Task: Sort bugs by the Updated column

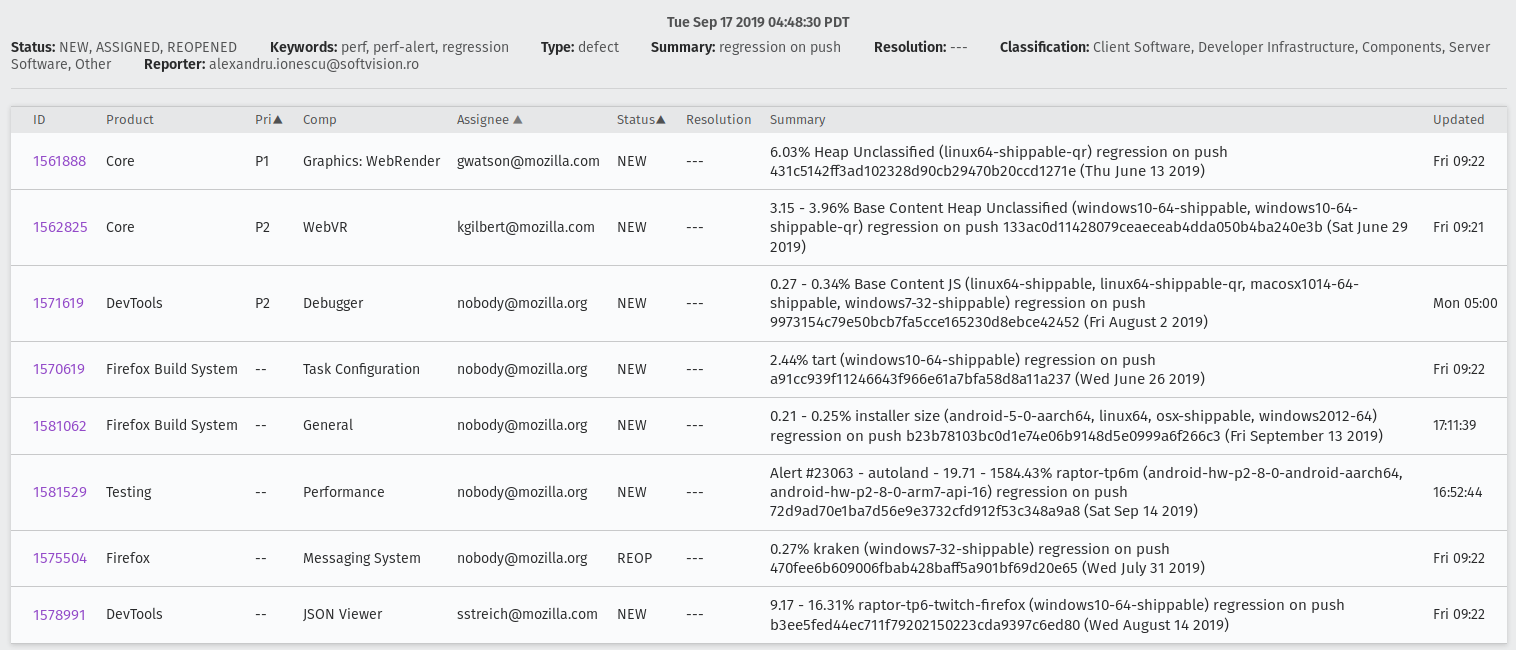Action: (x=1458, y=120)
